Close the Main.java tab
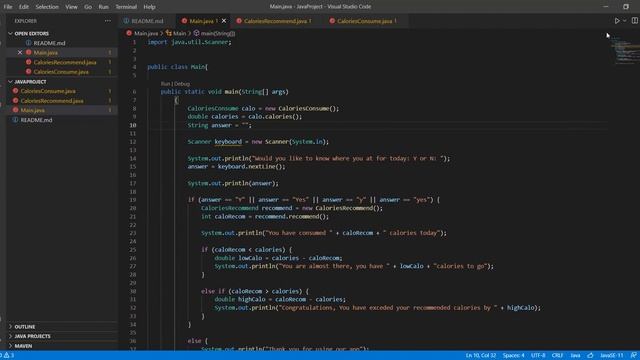The height and width of the screenshot is (360, 640). click(224, 21)
